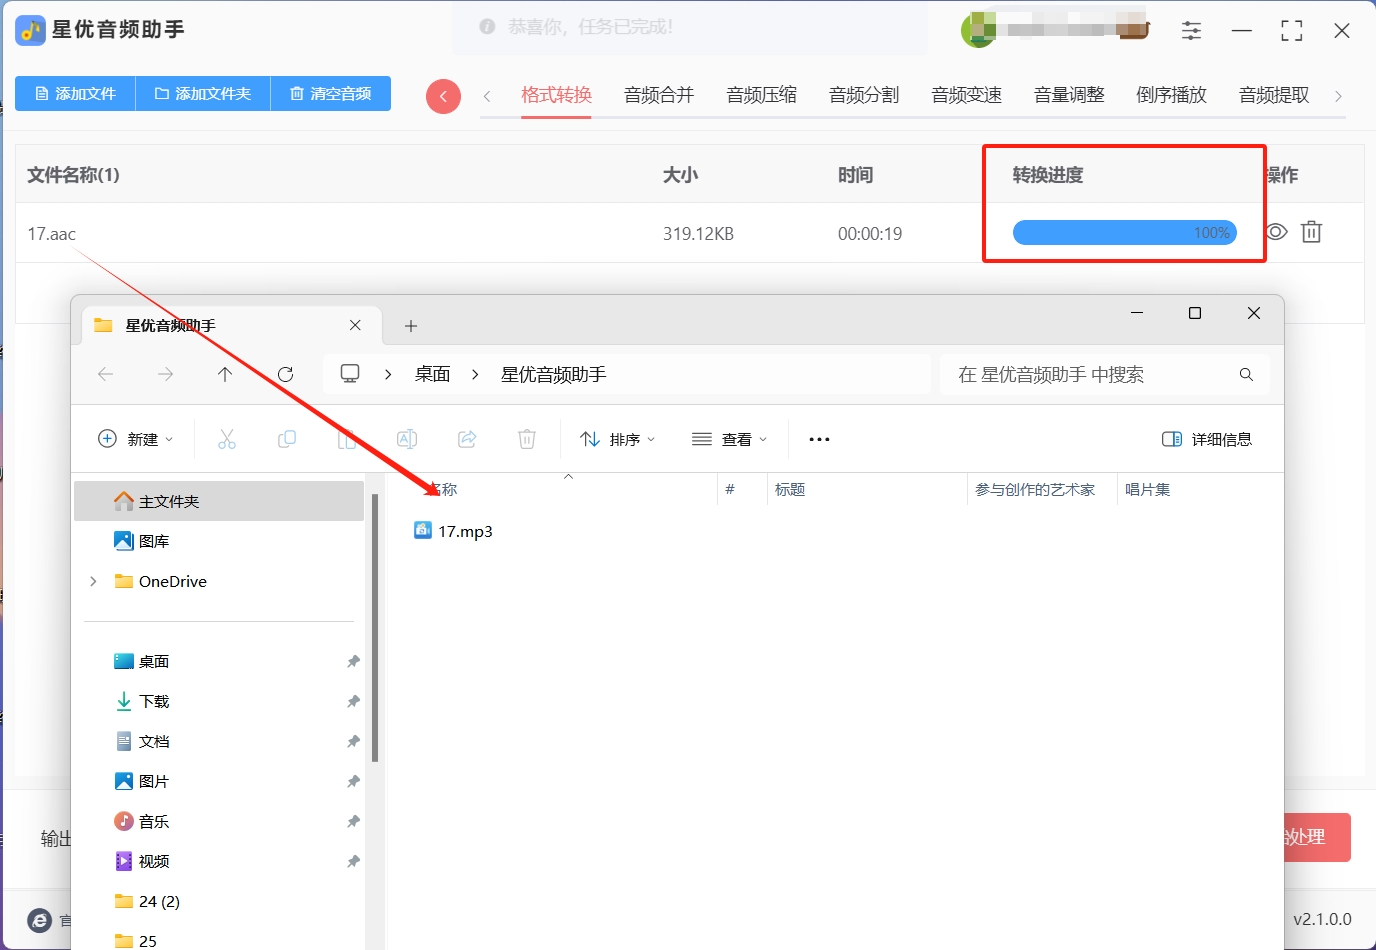The width and height of the screenshot is (1376, 950).
Task: Select the 17.mp3 file
Action: pyautogui.click(x=453, y=531)
